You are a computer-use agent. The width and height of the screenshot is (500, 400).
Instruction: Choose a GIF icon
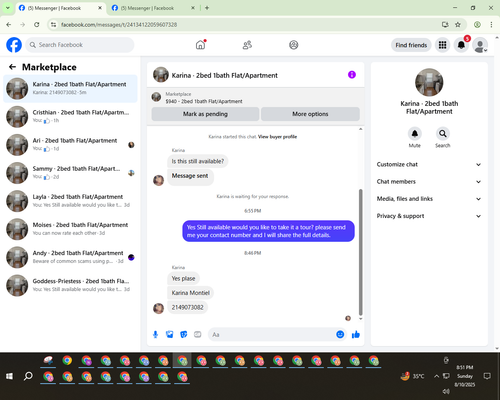click(198, 334)
